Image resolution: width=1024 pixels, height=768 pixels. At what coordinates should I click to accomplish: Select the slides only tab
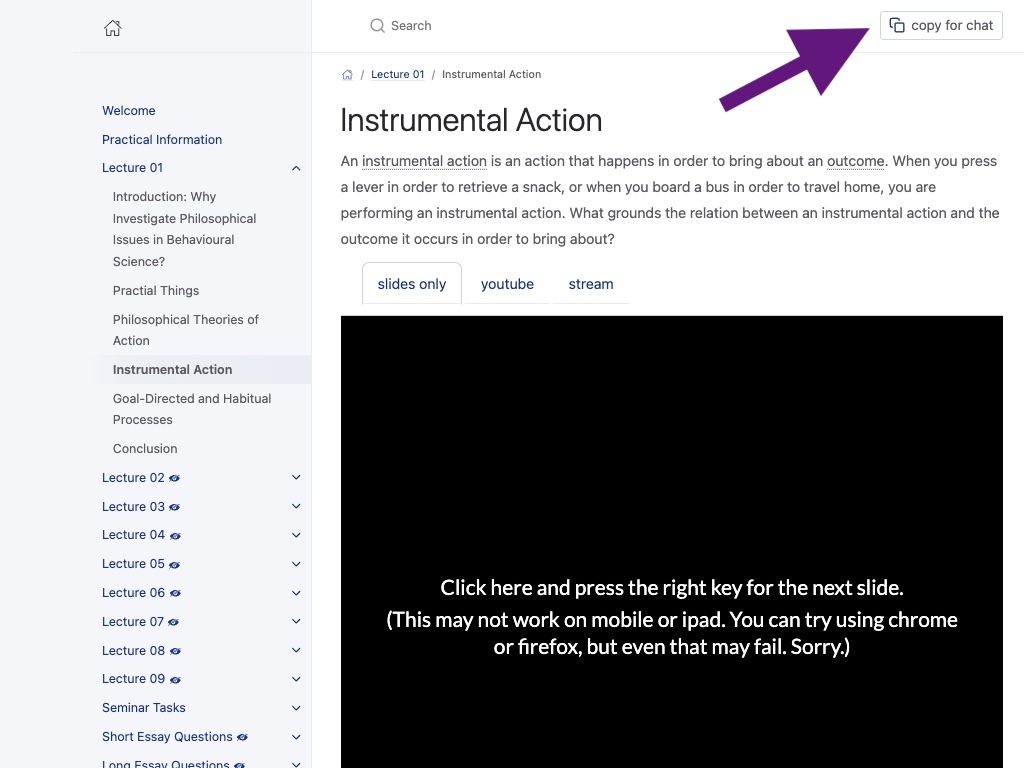412,284
